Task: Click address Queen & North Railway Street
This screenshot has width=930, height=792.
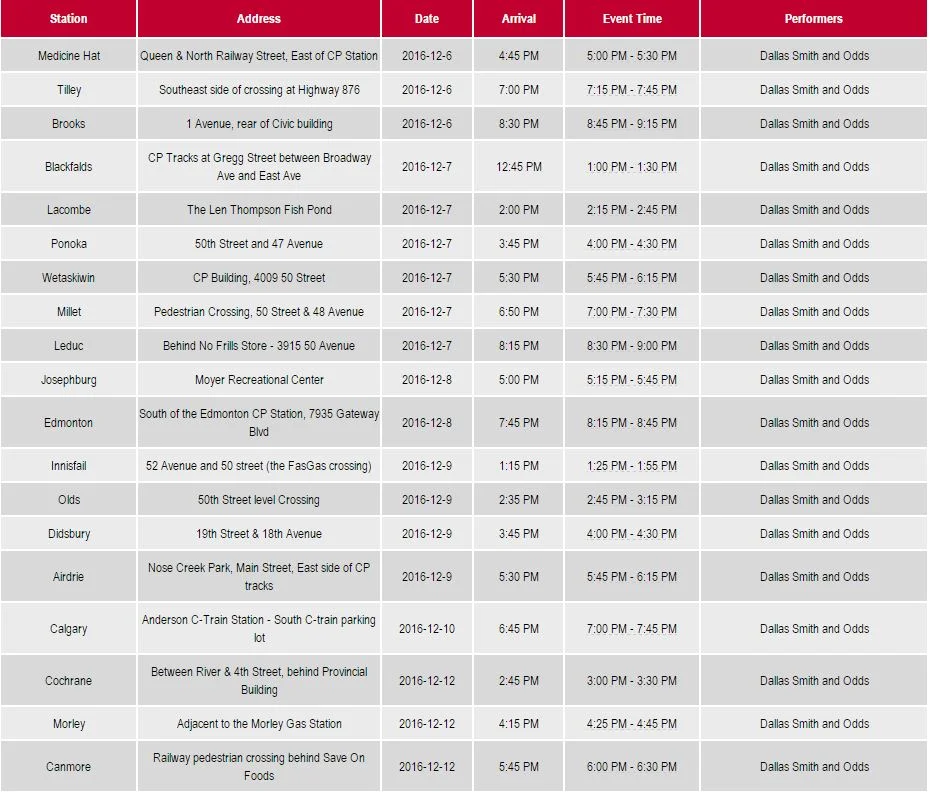Action: pyautogui.click(x=259, y=56)
